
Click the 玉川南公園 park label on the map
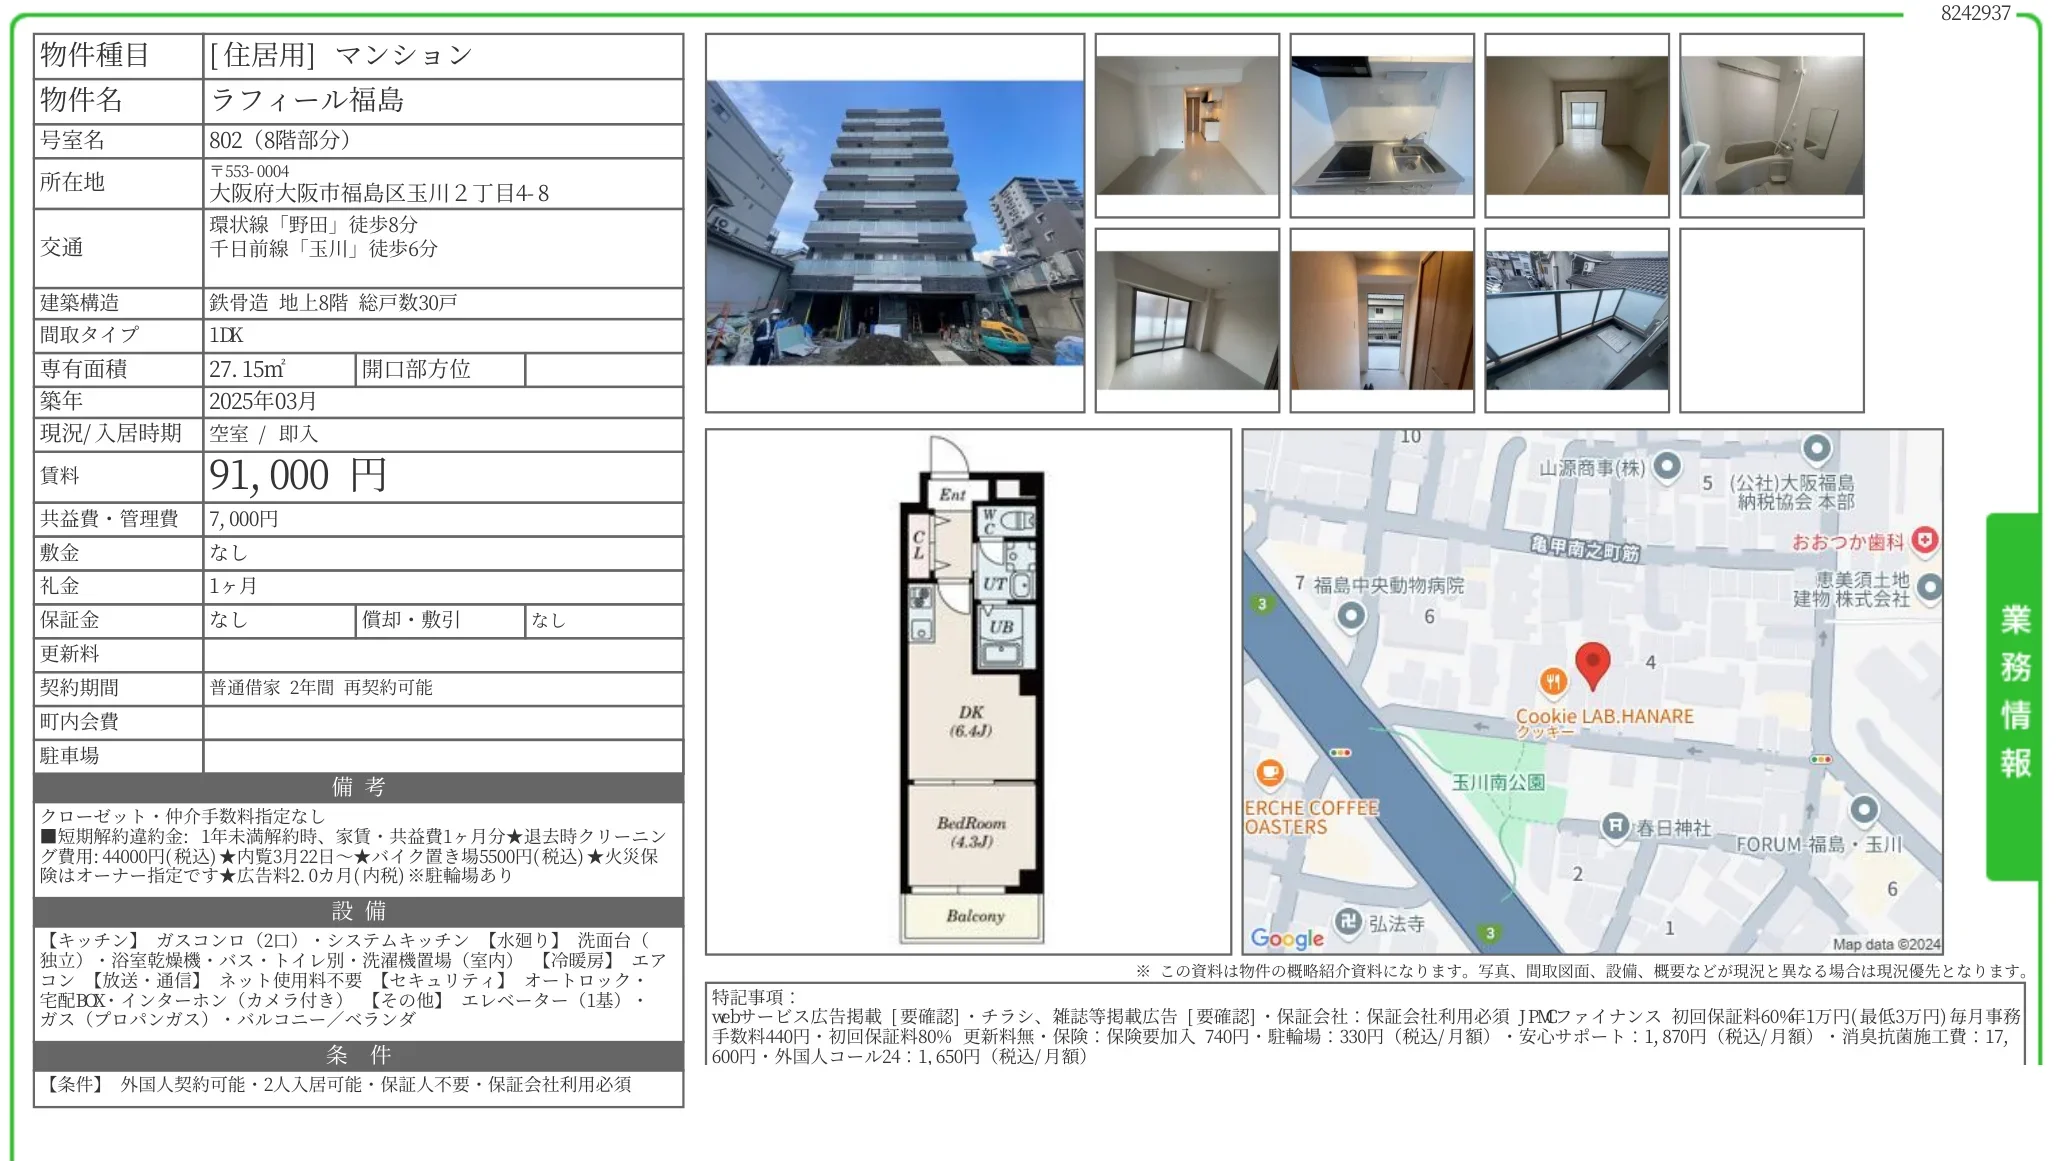coord(1497,782)
